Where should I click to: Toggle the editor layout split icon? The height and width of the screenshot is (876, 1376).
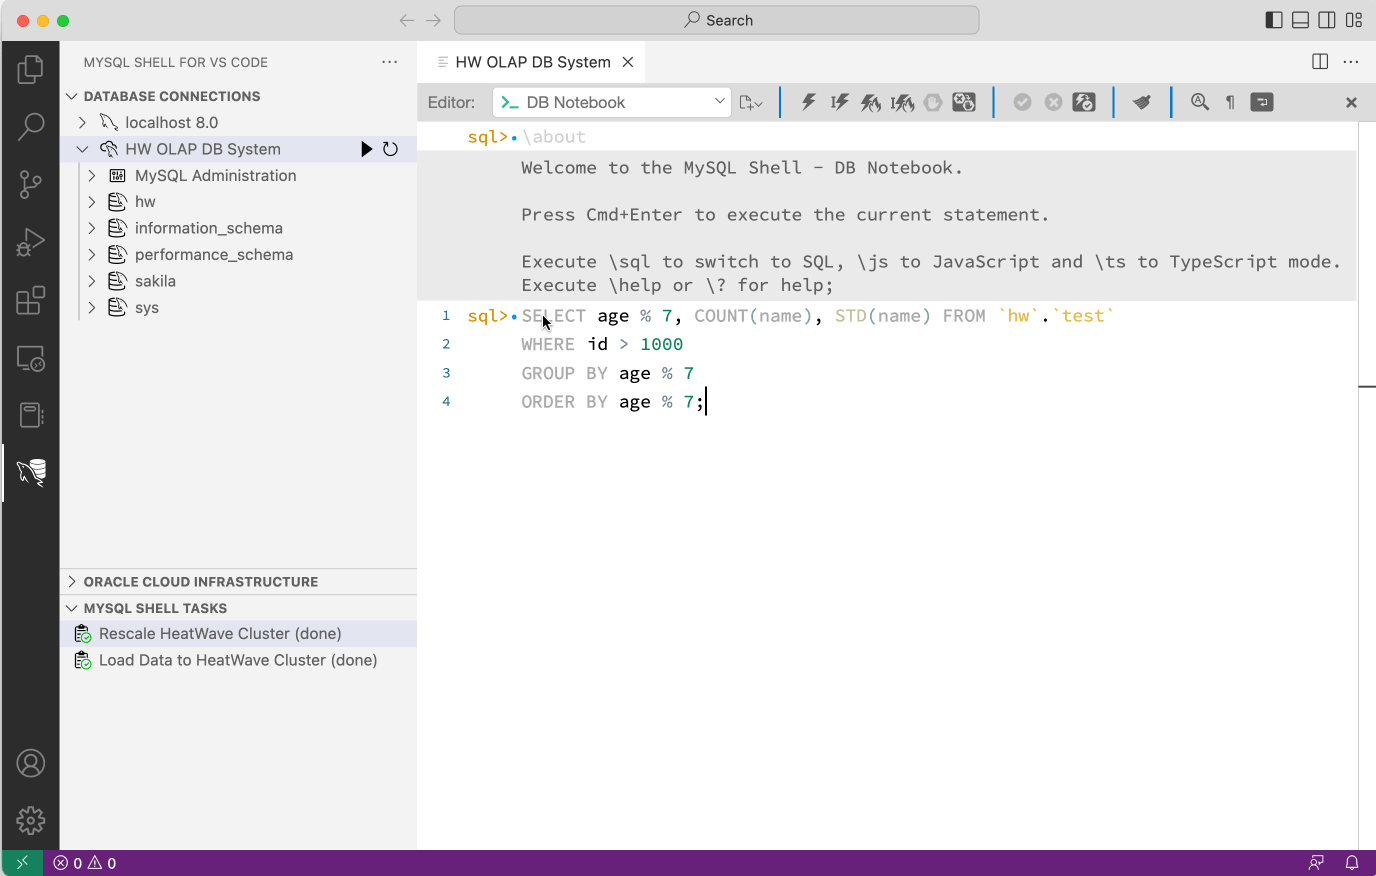click(1319, 61)
